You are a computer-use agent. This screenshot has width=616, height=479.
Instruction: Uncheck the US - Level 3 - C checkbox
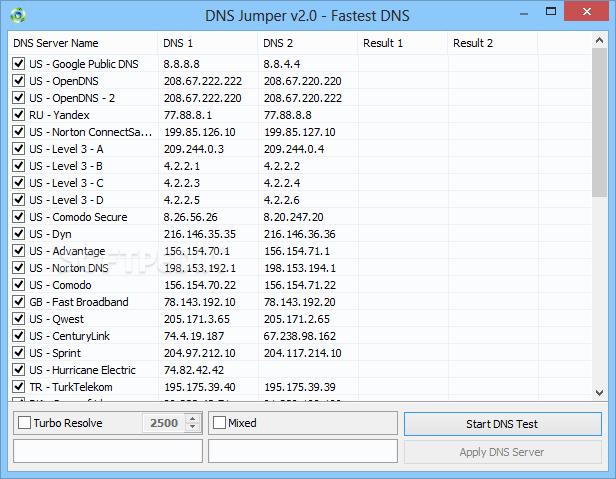point(18,183)
